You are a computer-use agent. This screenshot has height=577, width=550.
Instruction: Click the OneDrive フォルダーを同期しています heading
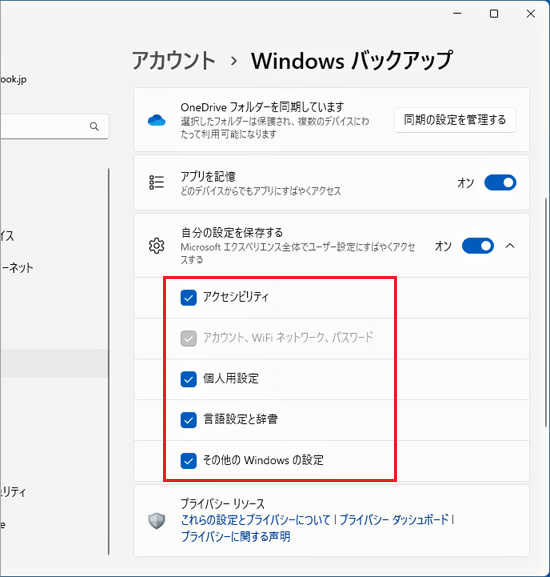(x=262, y=107)
